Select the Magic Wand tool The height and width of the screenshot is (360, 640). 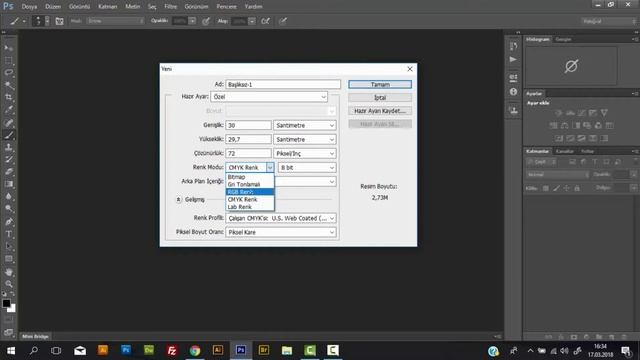point(9,85)
